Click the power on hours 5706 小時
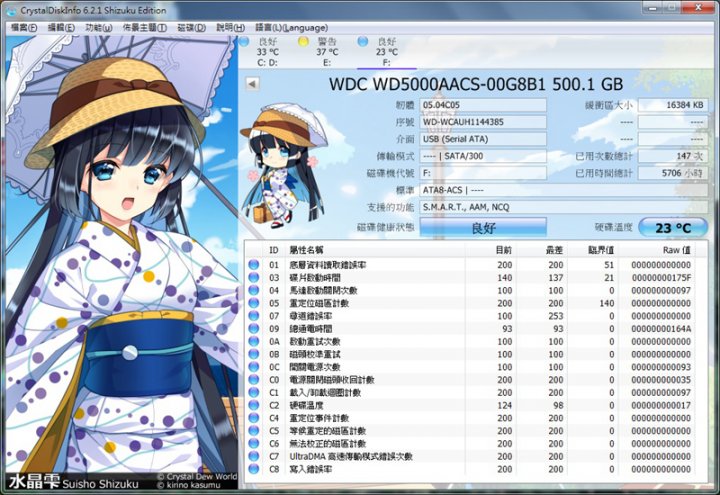 pyautogui.click(x=673, y=173)
